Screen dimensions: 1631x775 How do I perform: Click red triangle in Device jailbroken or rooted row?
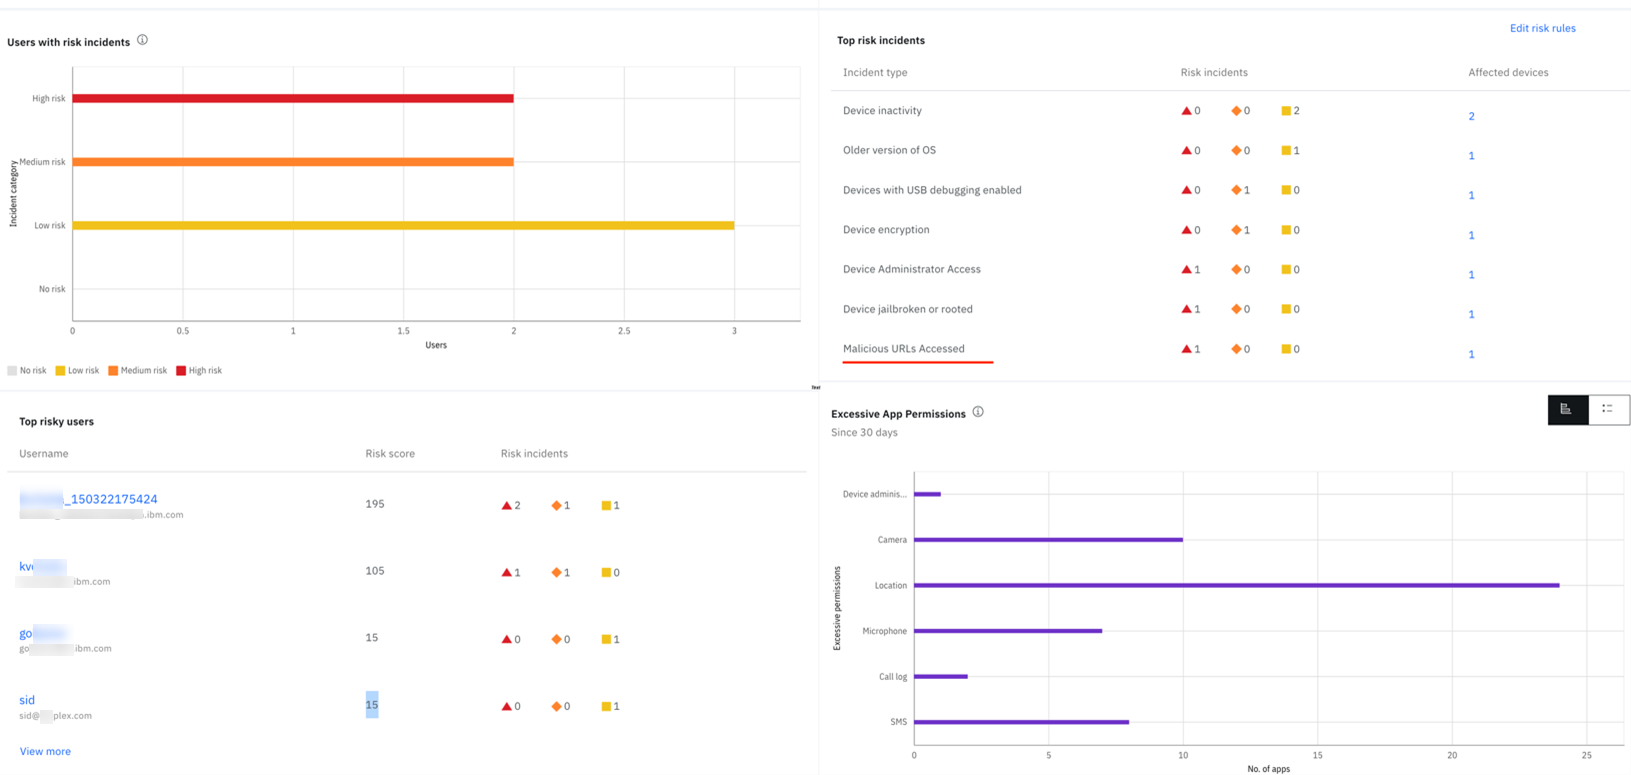[x=1186, y=309]
